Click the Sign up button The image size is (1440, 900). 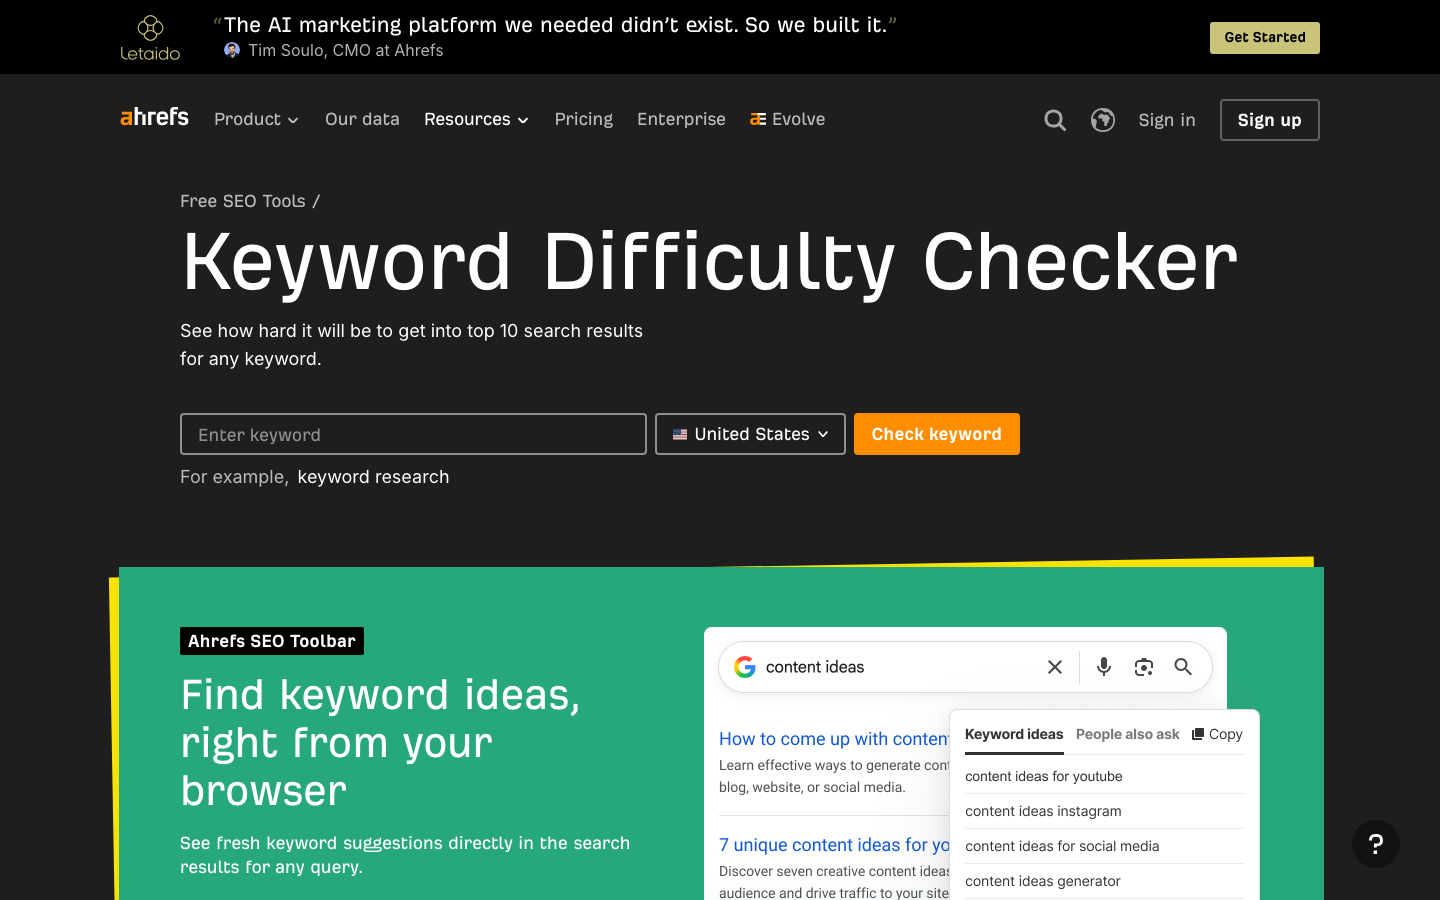click(x=1270, y=120)
